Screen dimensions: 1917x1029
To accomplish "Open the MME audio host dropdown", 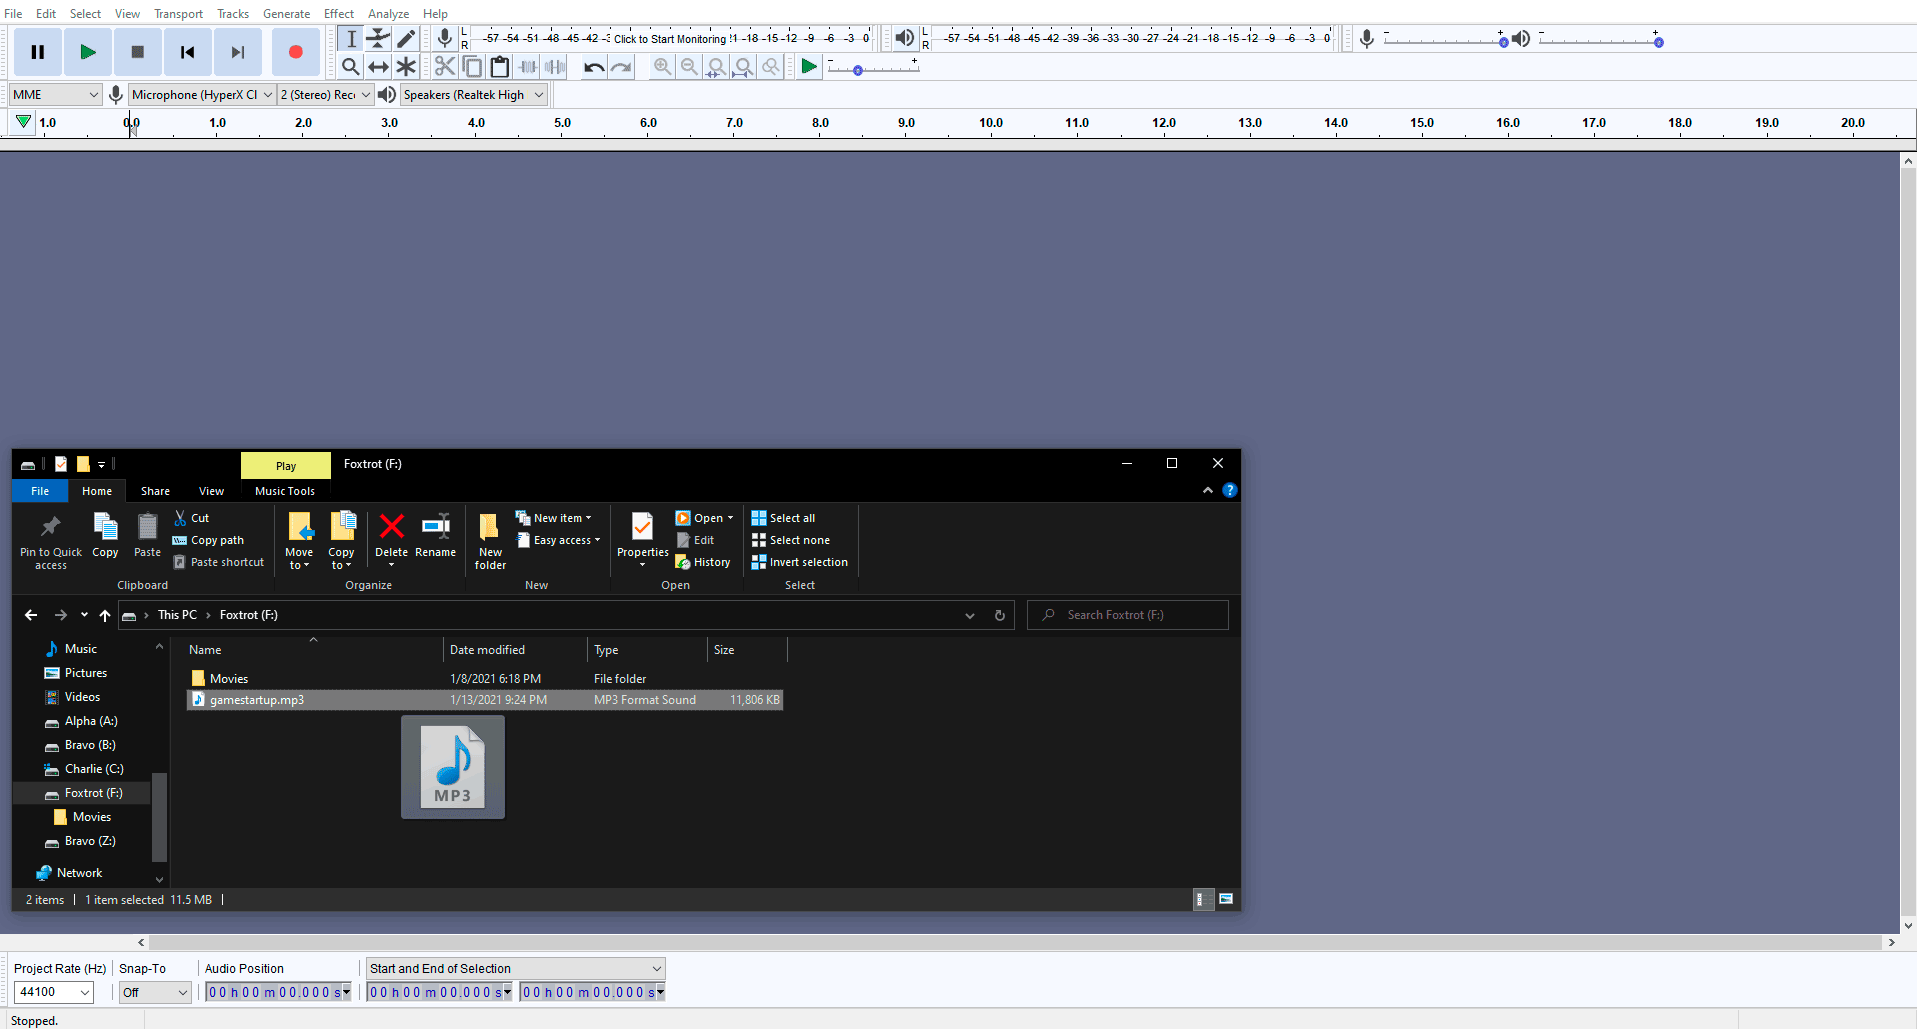I will pos(56,95).
